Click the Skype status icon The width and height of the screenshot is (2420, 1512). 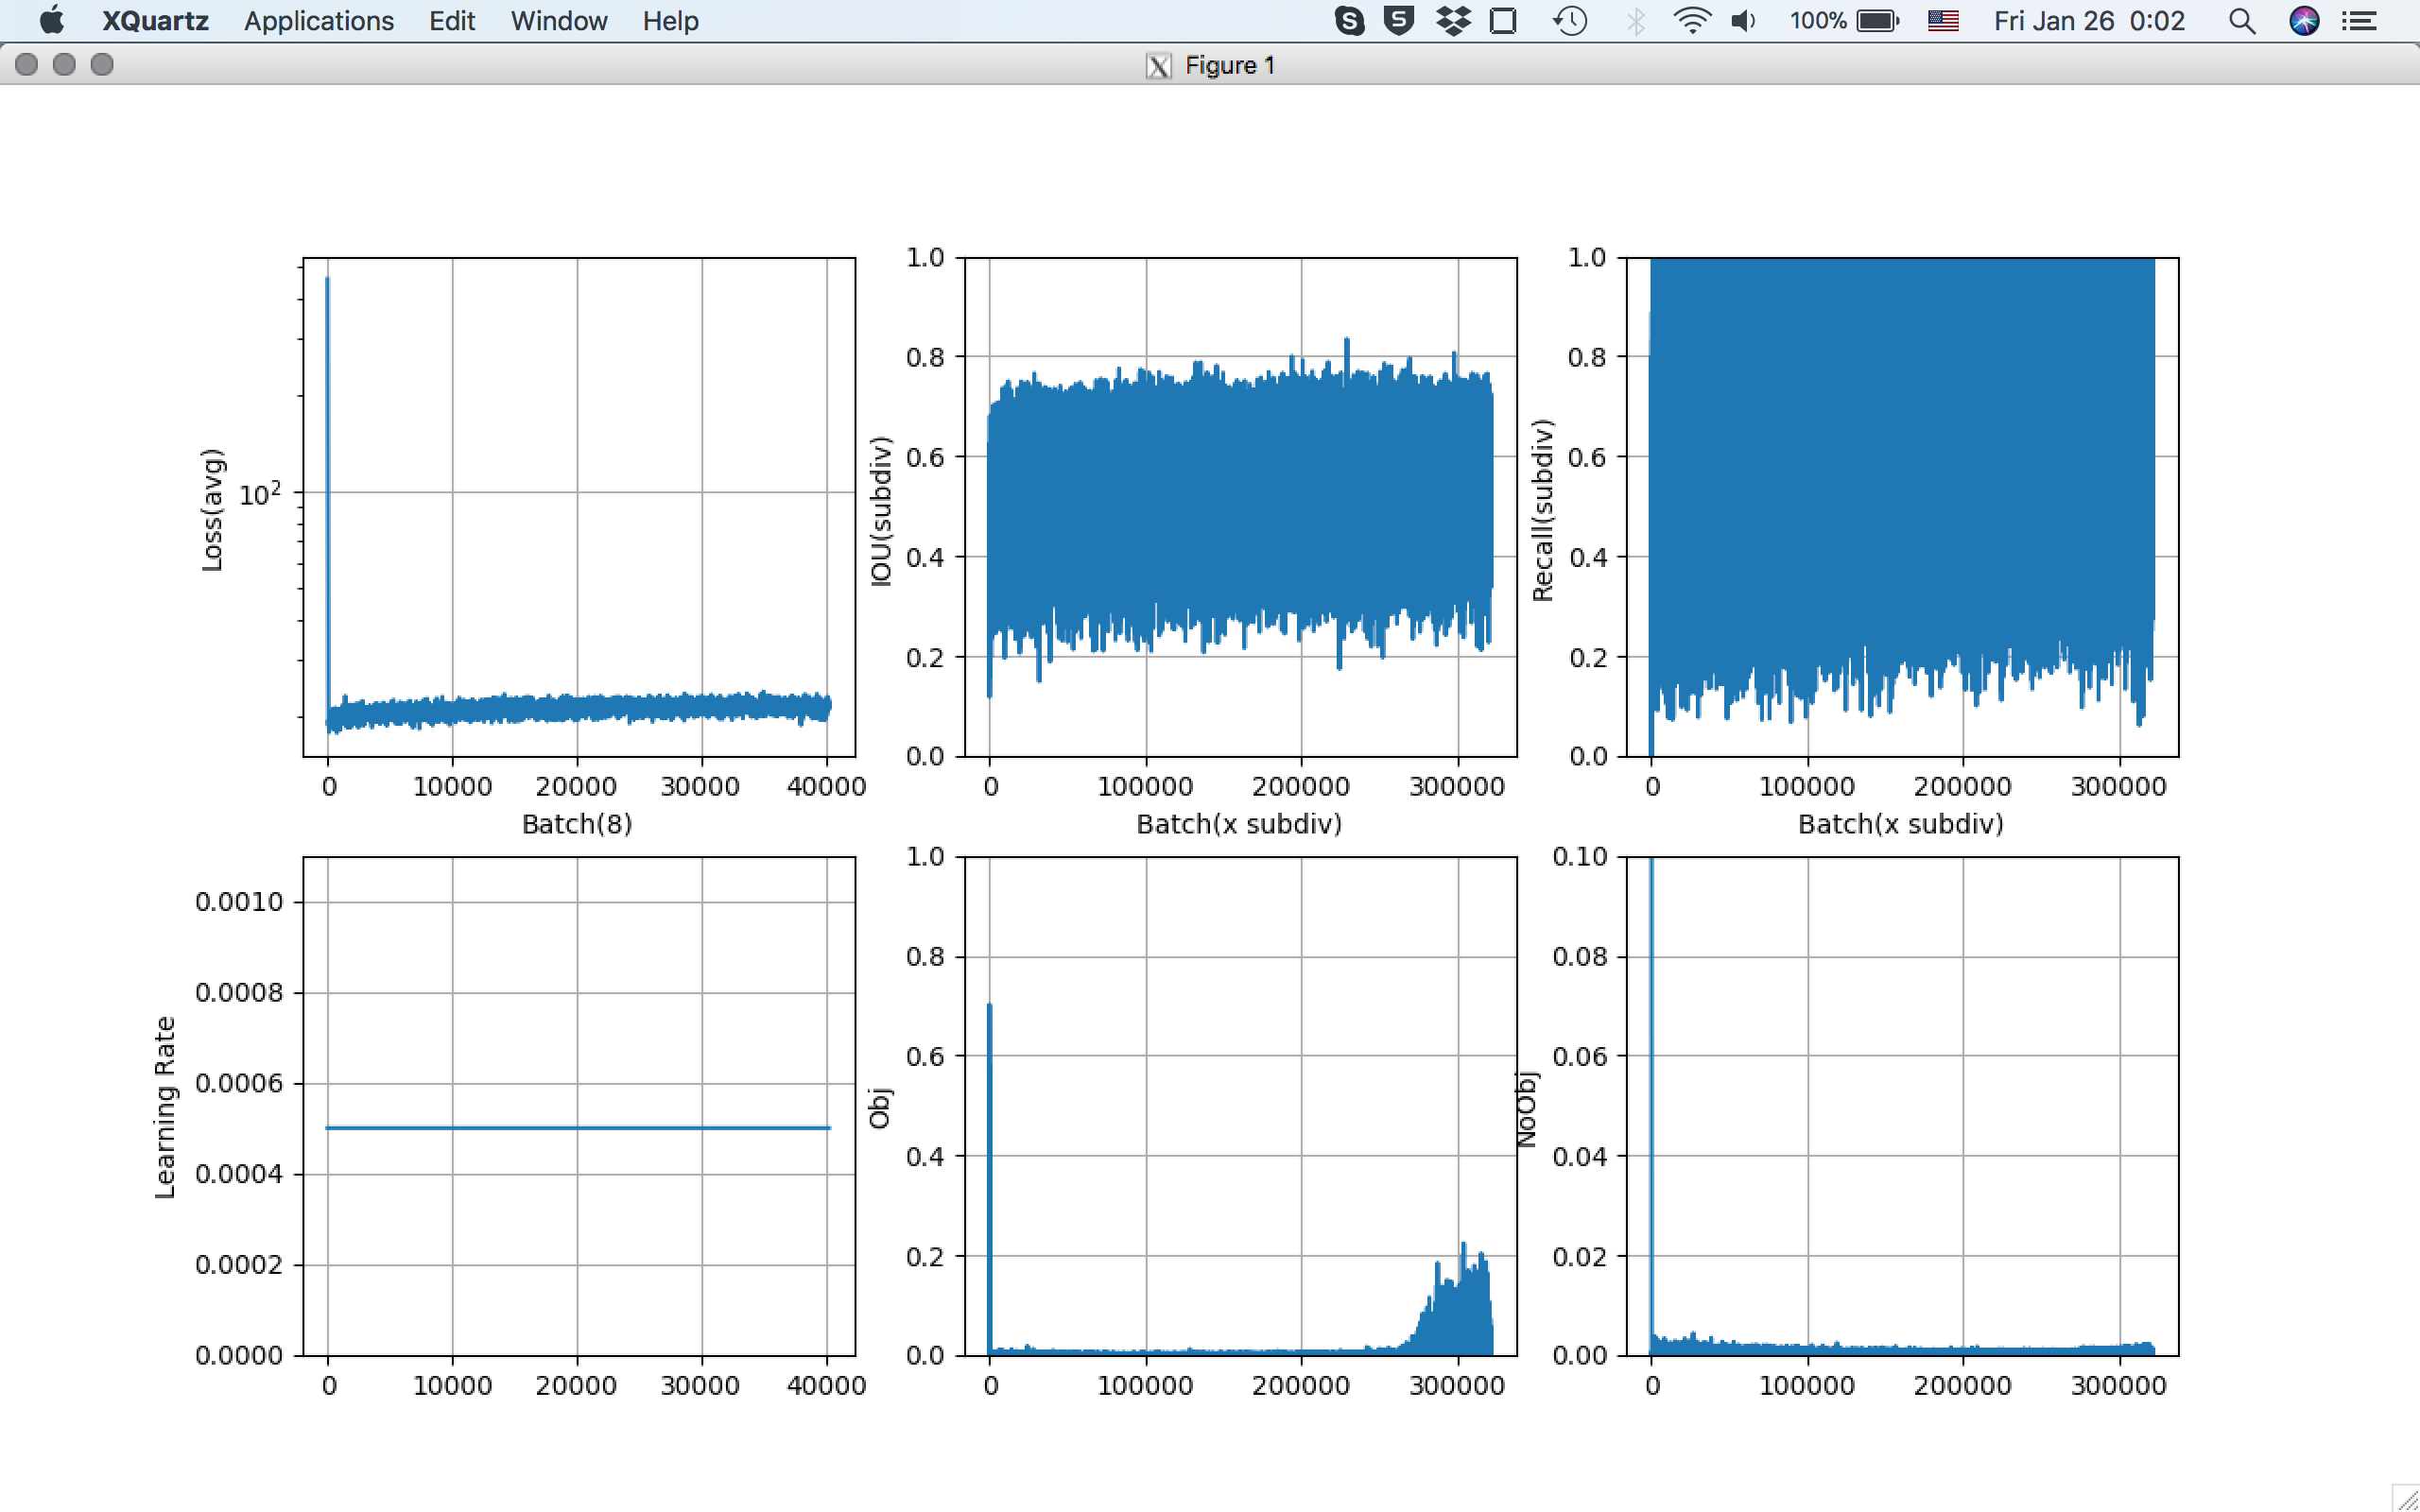(x=1350, y=21)
